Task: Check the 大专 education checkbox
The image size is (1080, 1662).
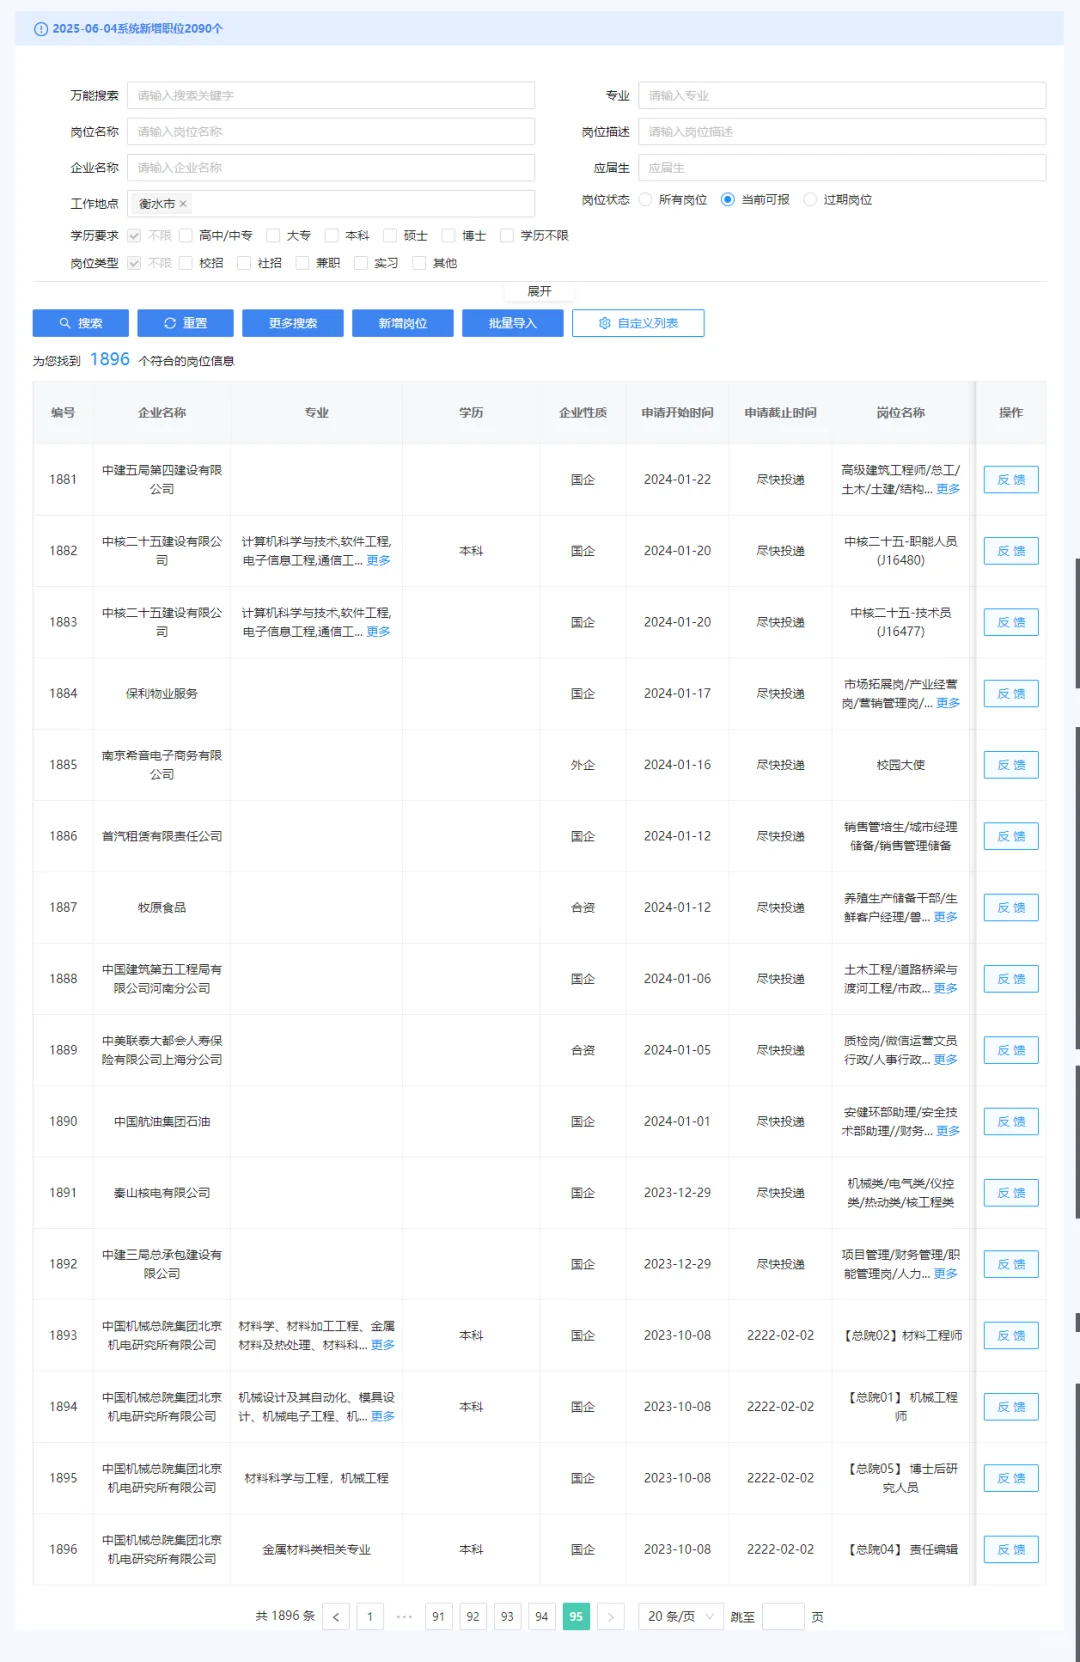Action: click(273, 235)
